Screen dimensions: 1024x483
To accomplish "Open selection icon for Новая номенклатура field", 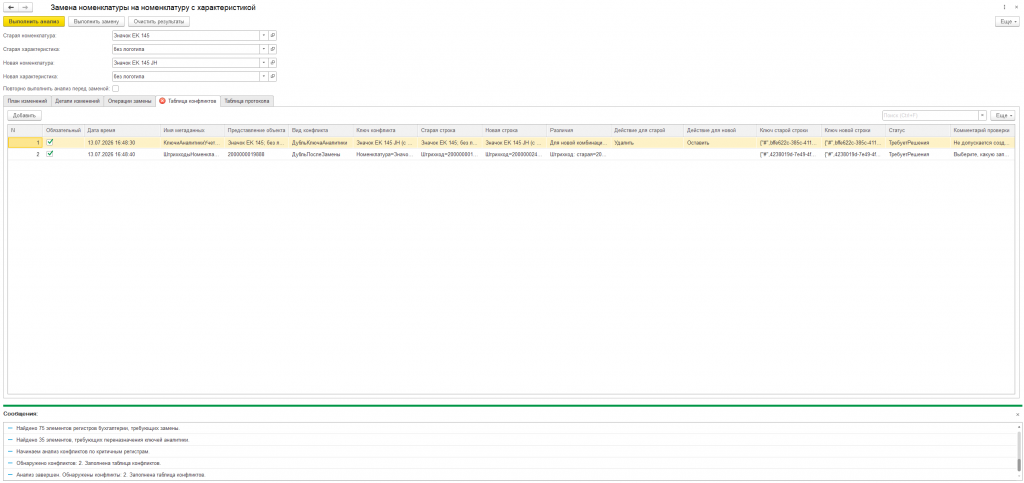I will point(273,63).
